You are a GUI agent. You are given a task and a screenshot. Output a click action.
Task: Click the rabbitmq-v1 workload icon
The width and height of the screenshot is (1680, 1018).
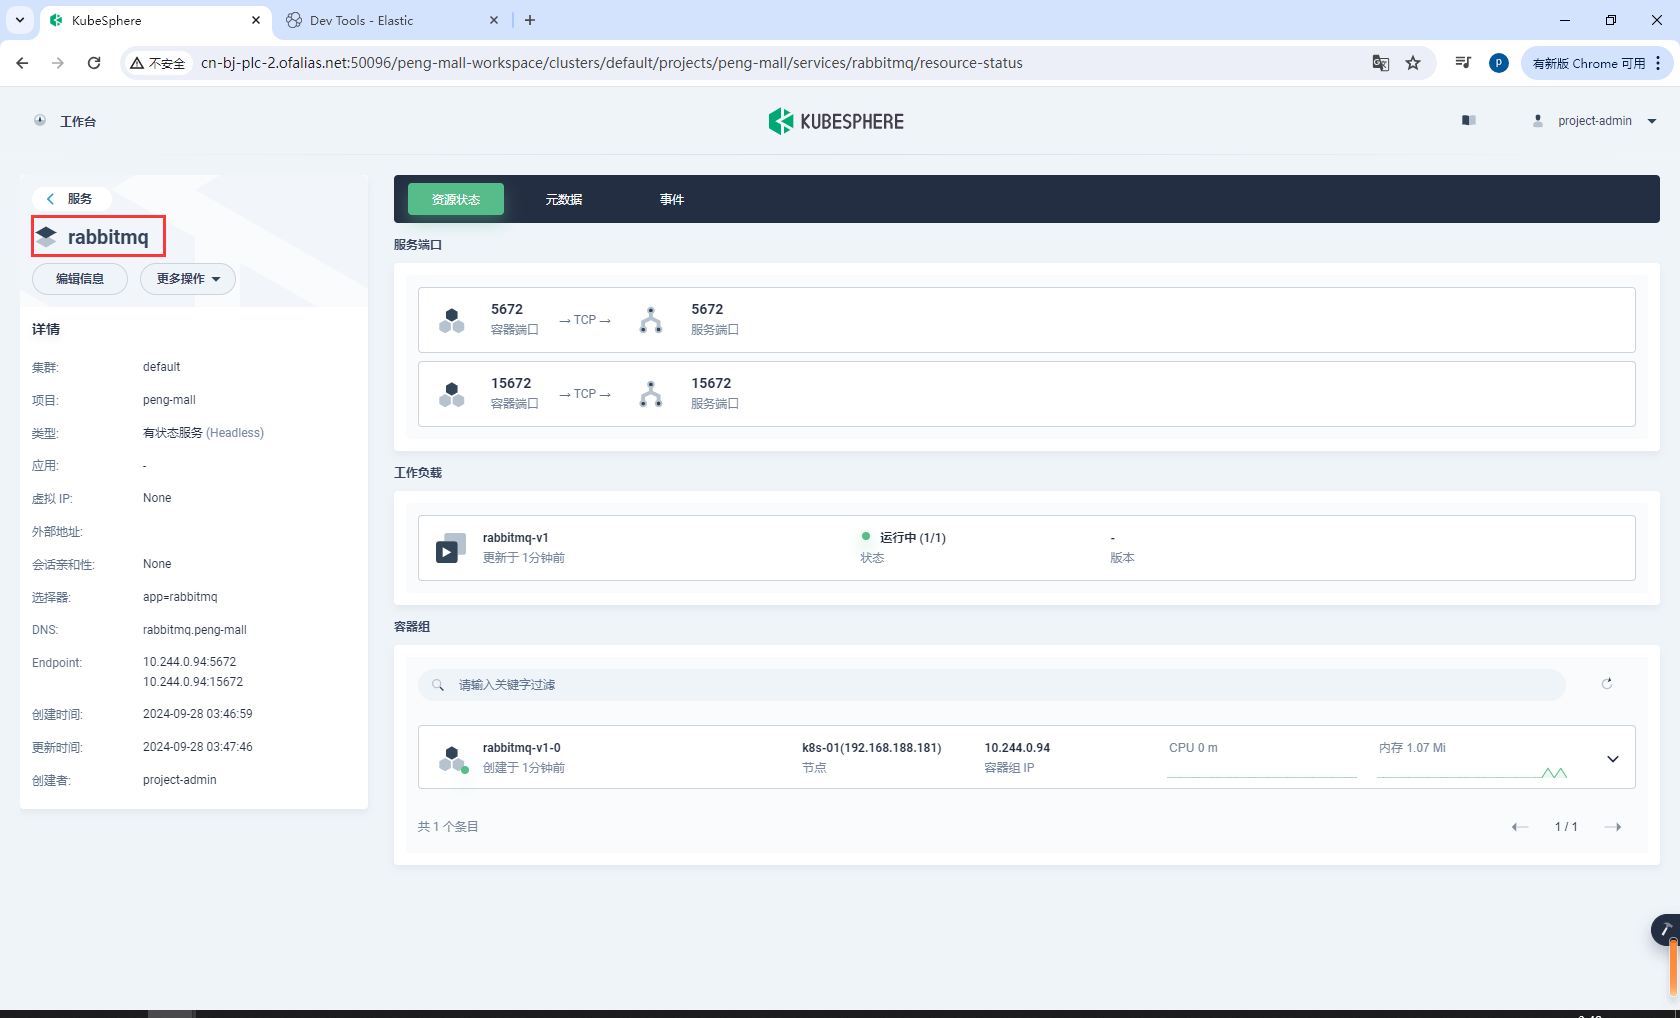tap(450, 548)
